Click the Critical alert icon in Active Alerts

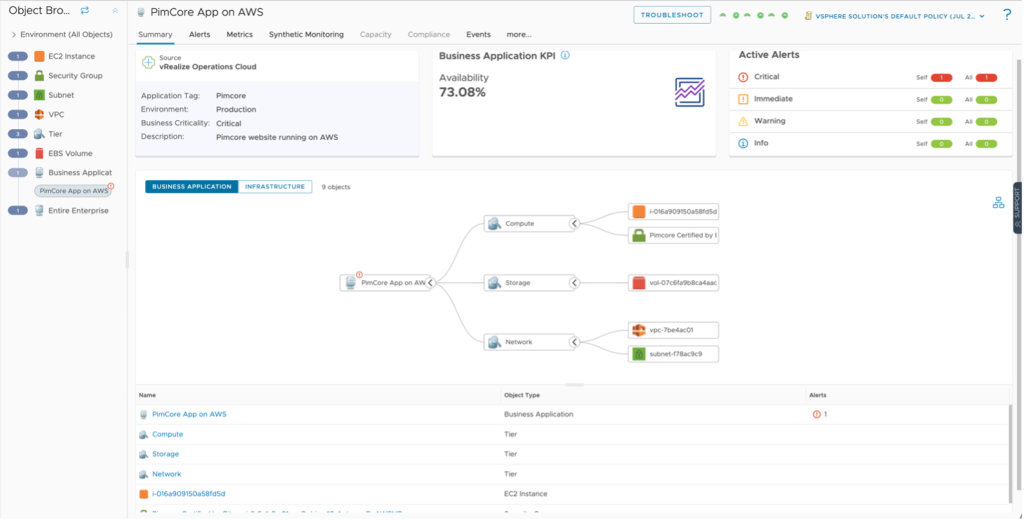[x=742, y=77]
